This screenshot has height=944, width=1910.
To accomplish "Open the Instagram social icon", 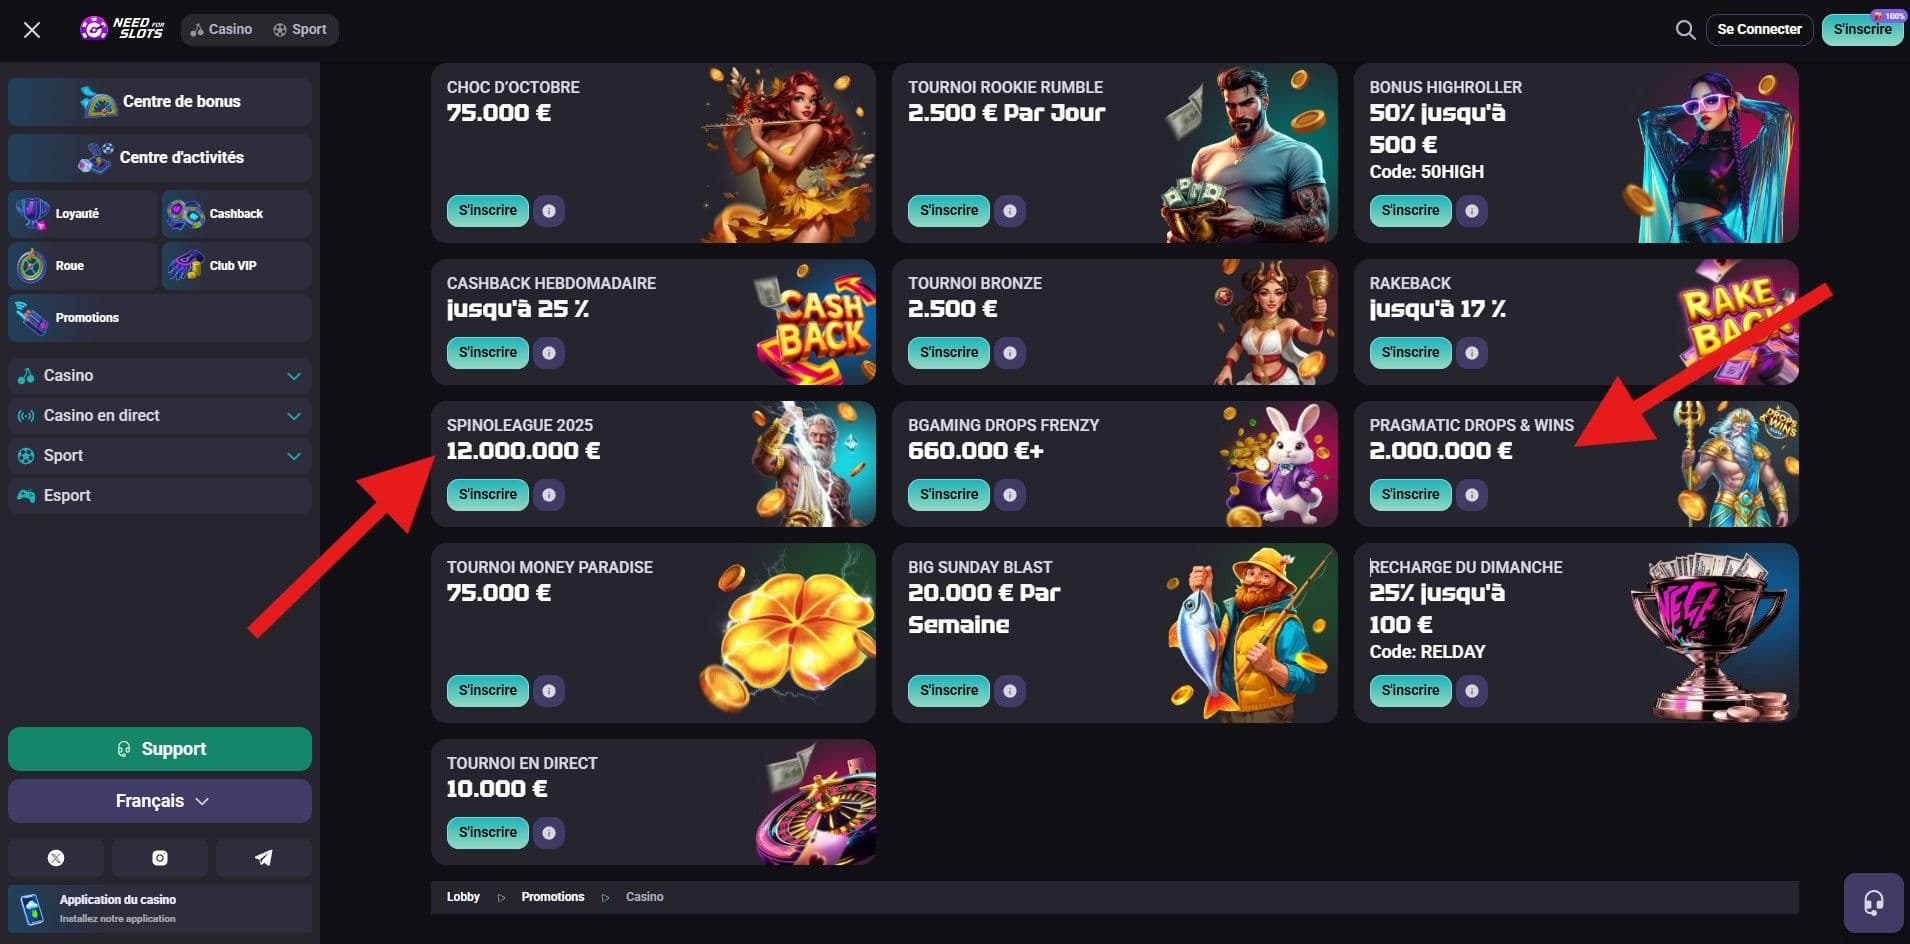I will [160, 858].
